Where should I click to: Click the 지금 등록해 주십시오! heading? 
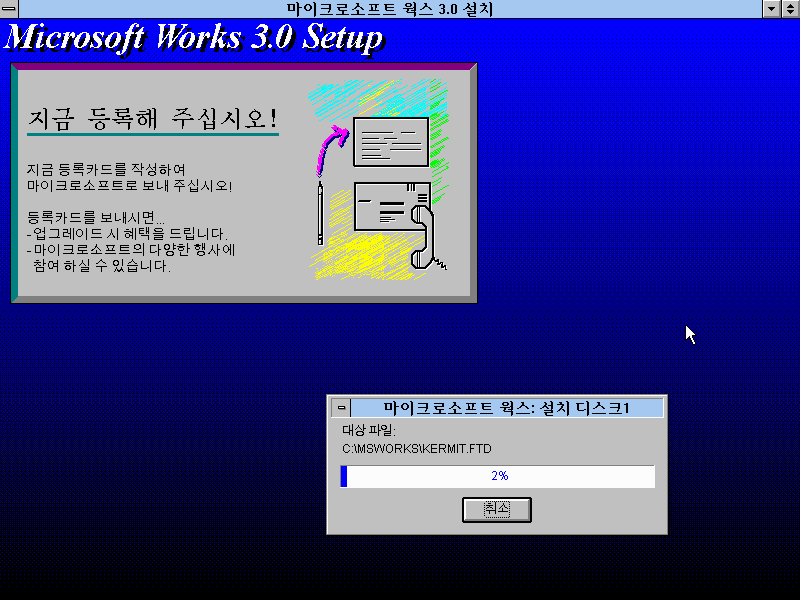click(153, 119)
